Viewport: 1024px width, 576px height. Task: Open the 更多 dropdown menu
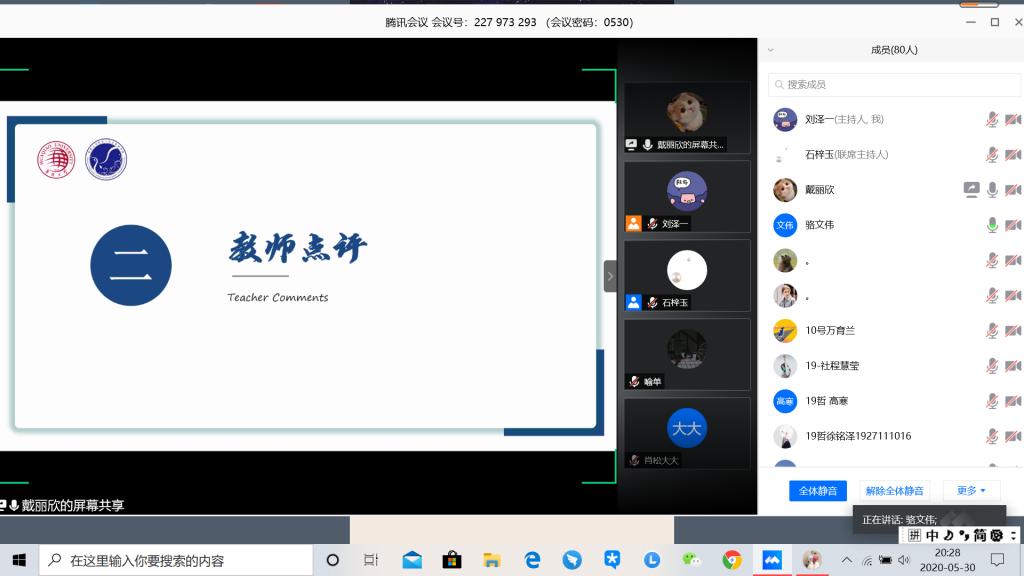[971, 491]
